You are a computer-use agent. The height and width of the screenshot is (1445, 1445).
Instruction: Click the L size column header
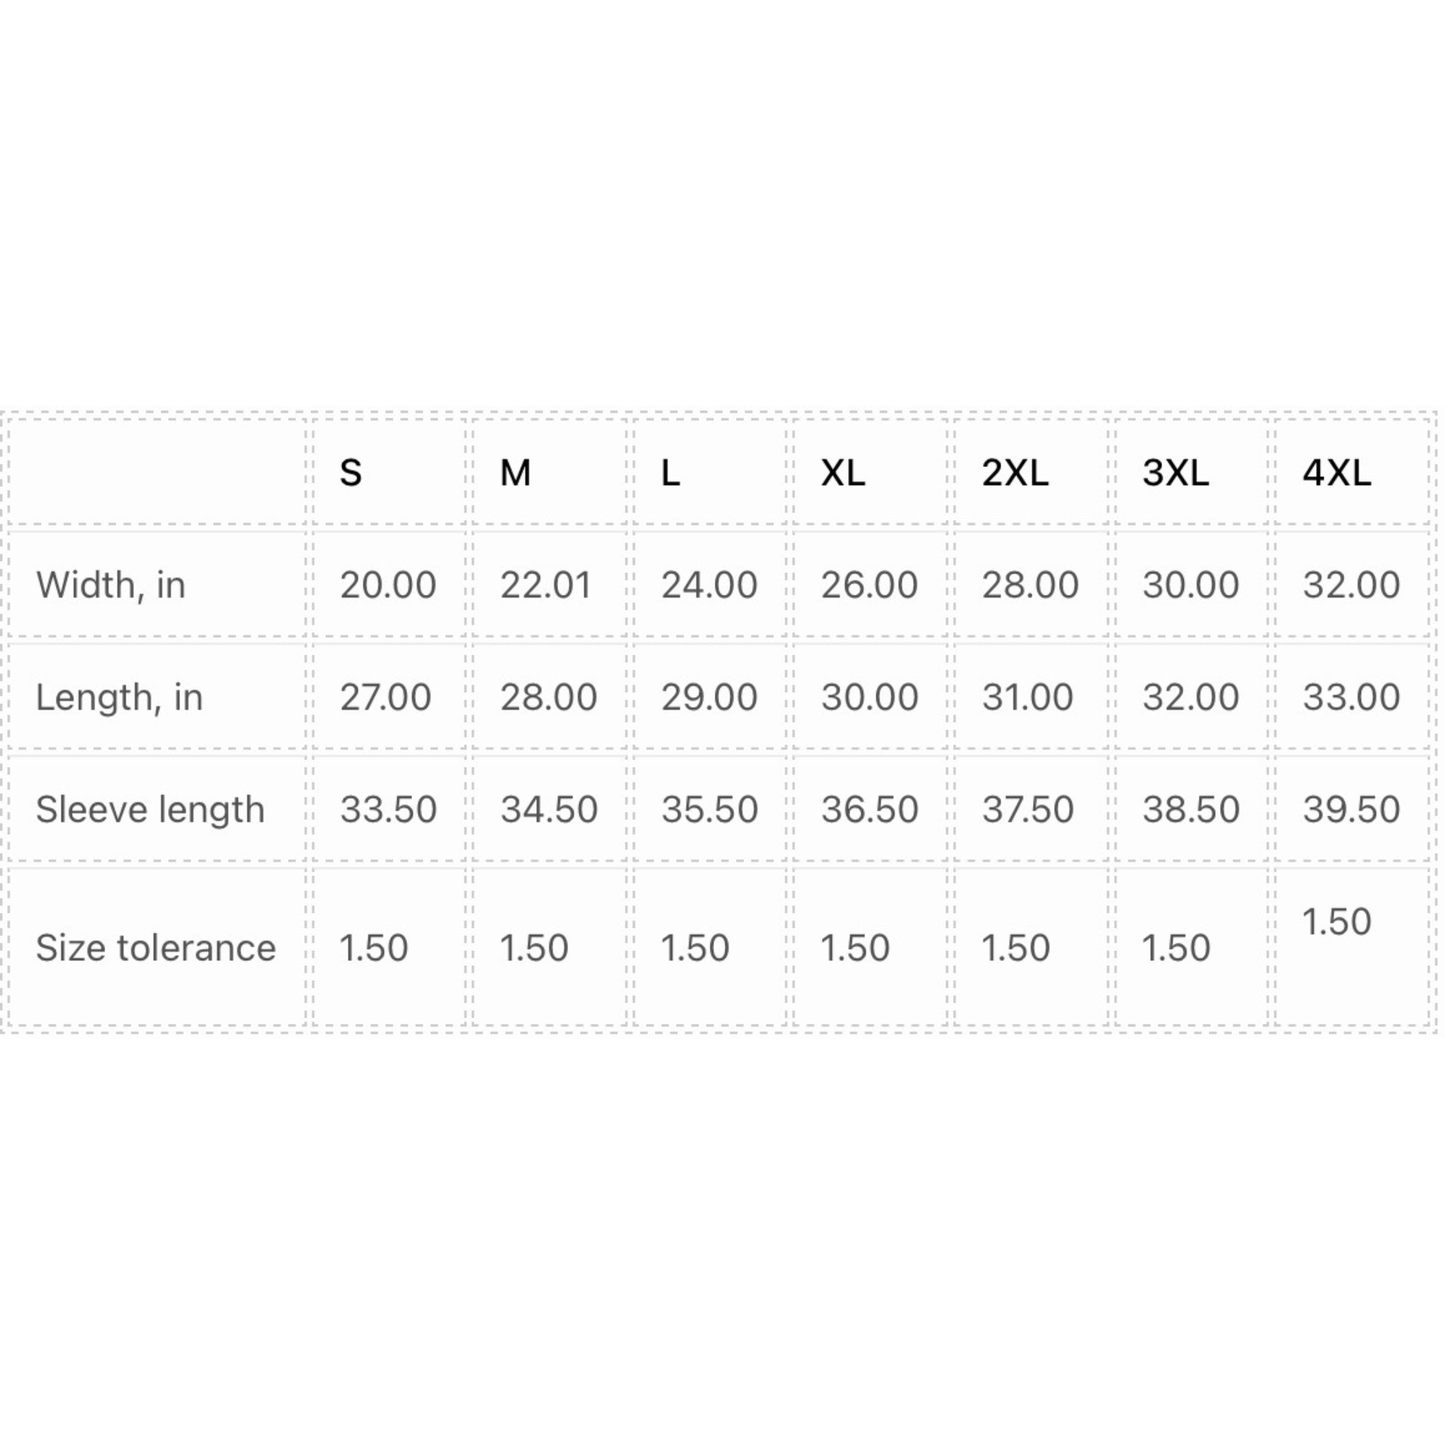click(x=670, y=472)
